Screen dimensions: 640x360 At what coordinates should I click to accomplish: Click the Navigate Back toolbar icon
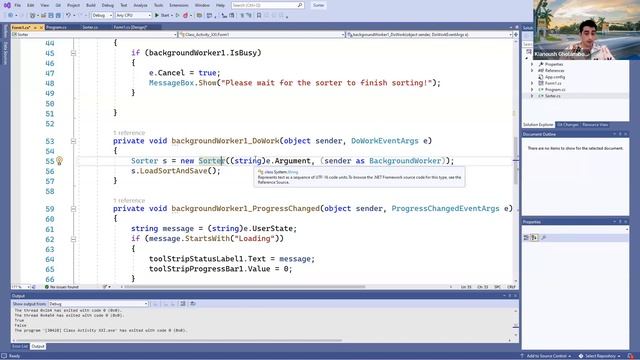10,16
